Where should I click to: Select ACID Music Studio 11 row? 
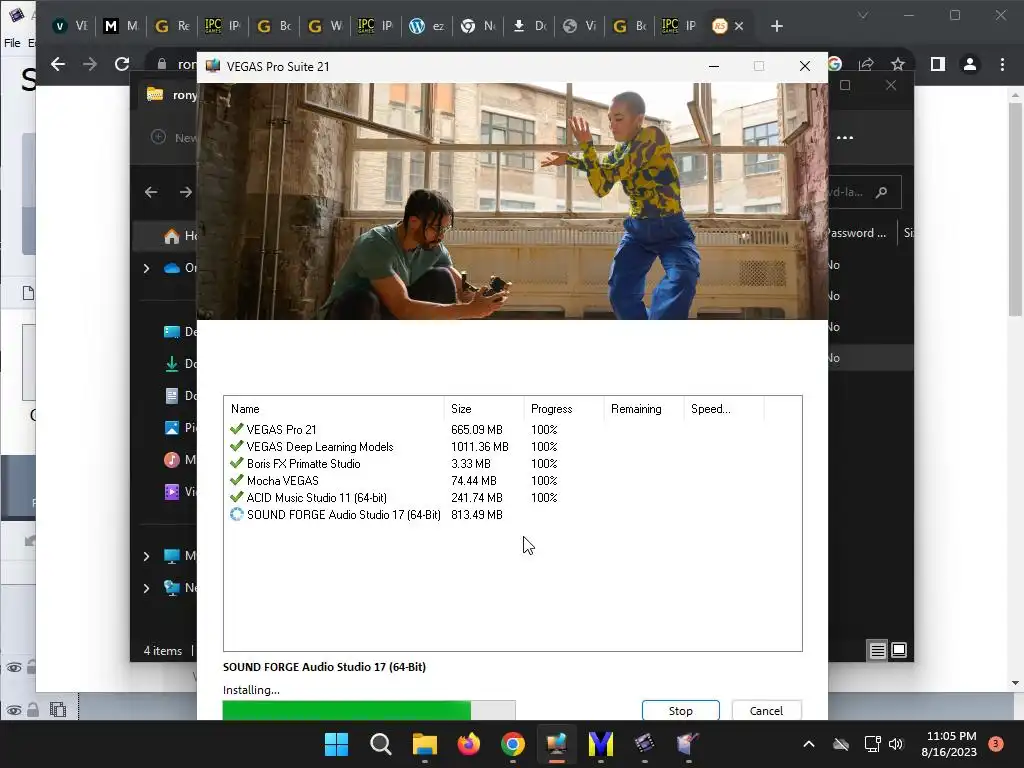click(513, 498)
